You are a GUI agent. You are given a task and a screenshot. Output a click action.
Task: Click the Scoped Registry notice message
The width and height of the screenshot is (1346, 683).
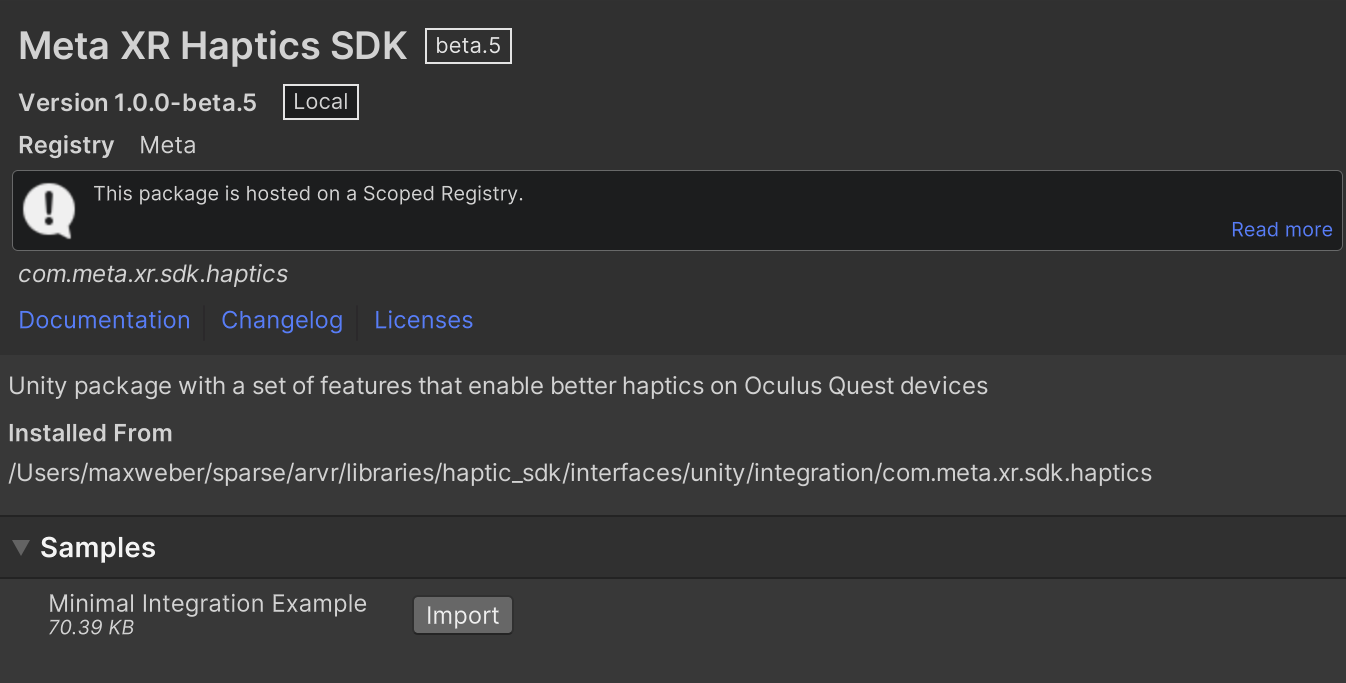[308, 194]
